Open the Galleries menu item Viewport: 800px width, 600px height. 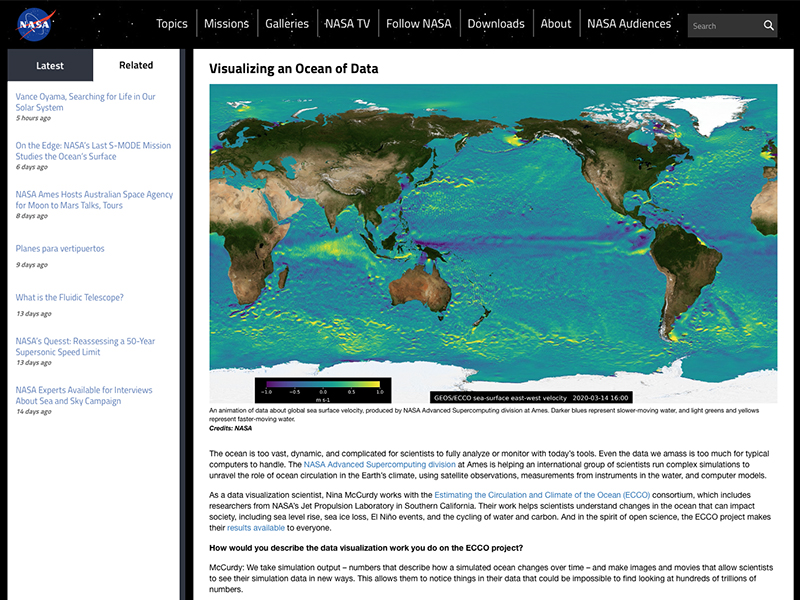pos(286,24)
